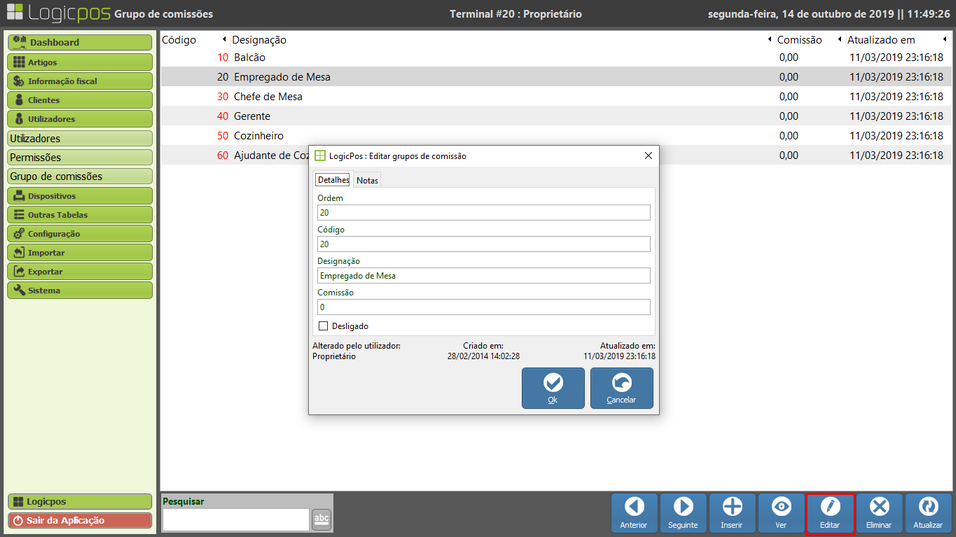This screenshot has width=956, height=537.
Task: Expand the Dispositivos sidebar section
Action: (x=80, y=196)
